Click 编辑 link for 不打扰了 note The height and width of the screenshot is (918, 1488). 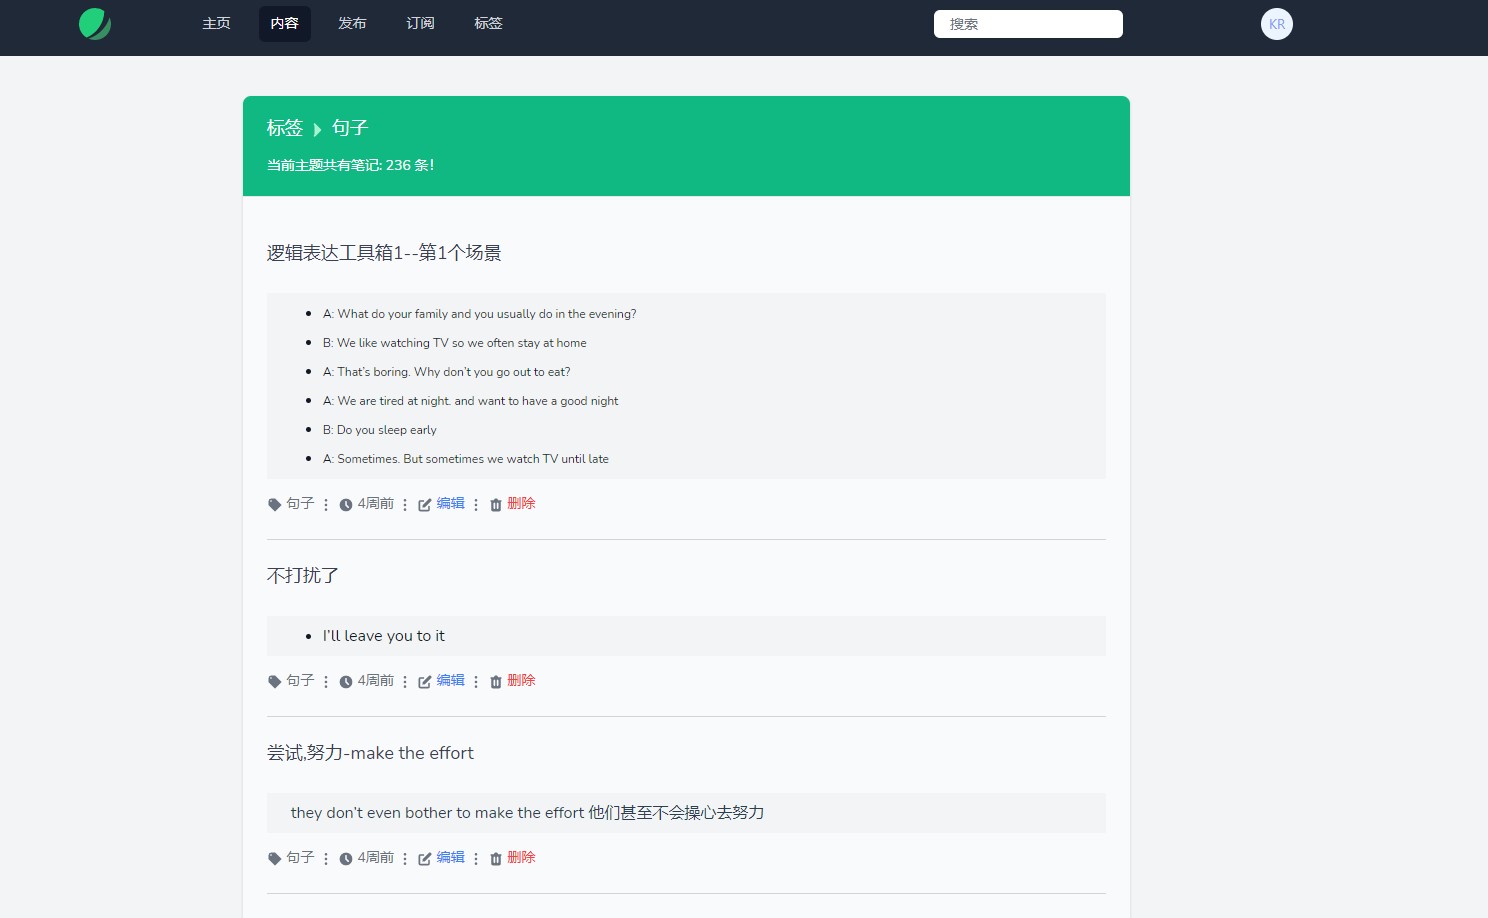click(451, 680)
